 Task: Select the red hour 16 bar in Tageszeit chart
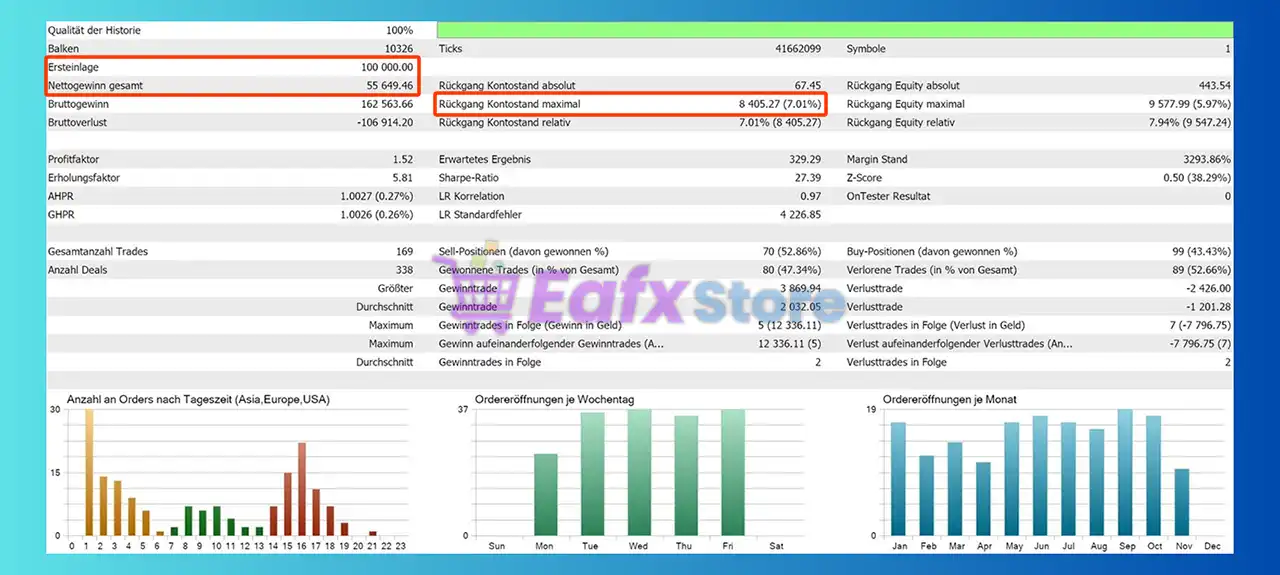pos(302,489)
